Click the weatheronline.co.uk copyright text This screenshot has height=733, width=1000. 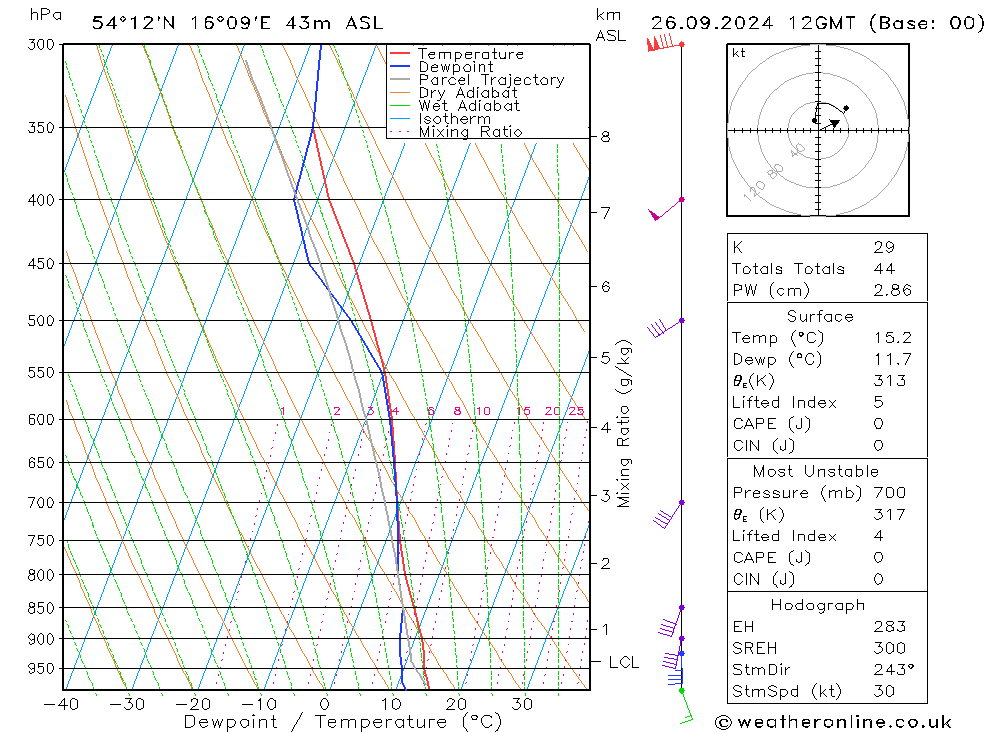point(834,722)
